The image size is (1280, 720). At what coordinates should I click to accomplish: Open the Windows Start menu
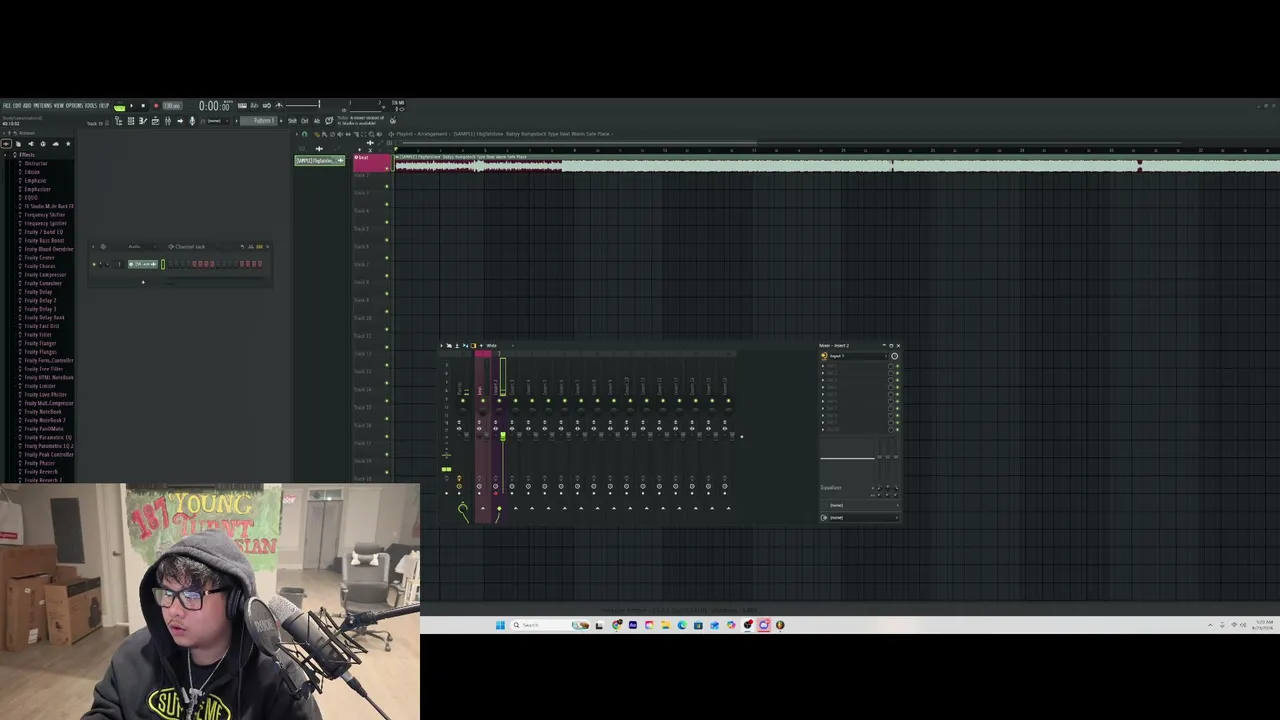500,625
